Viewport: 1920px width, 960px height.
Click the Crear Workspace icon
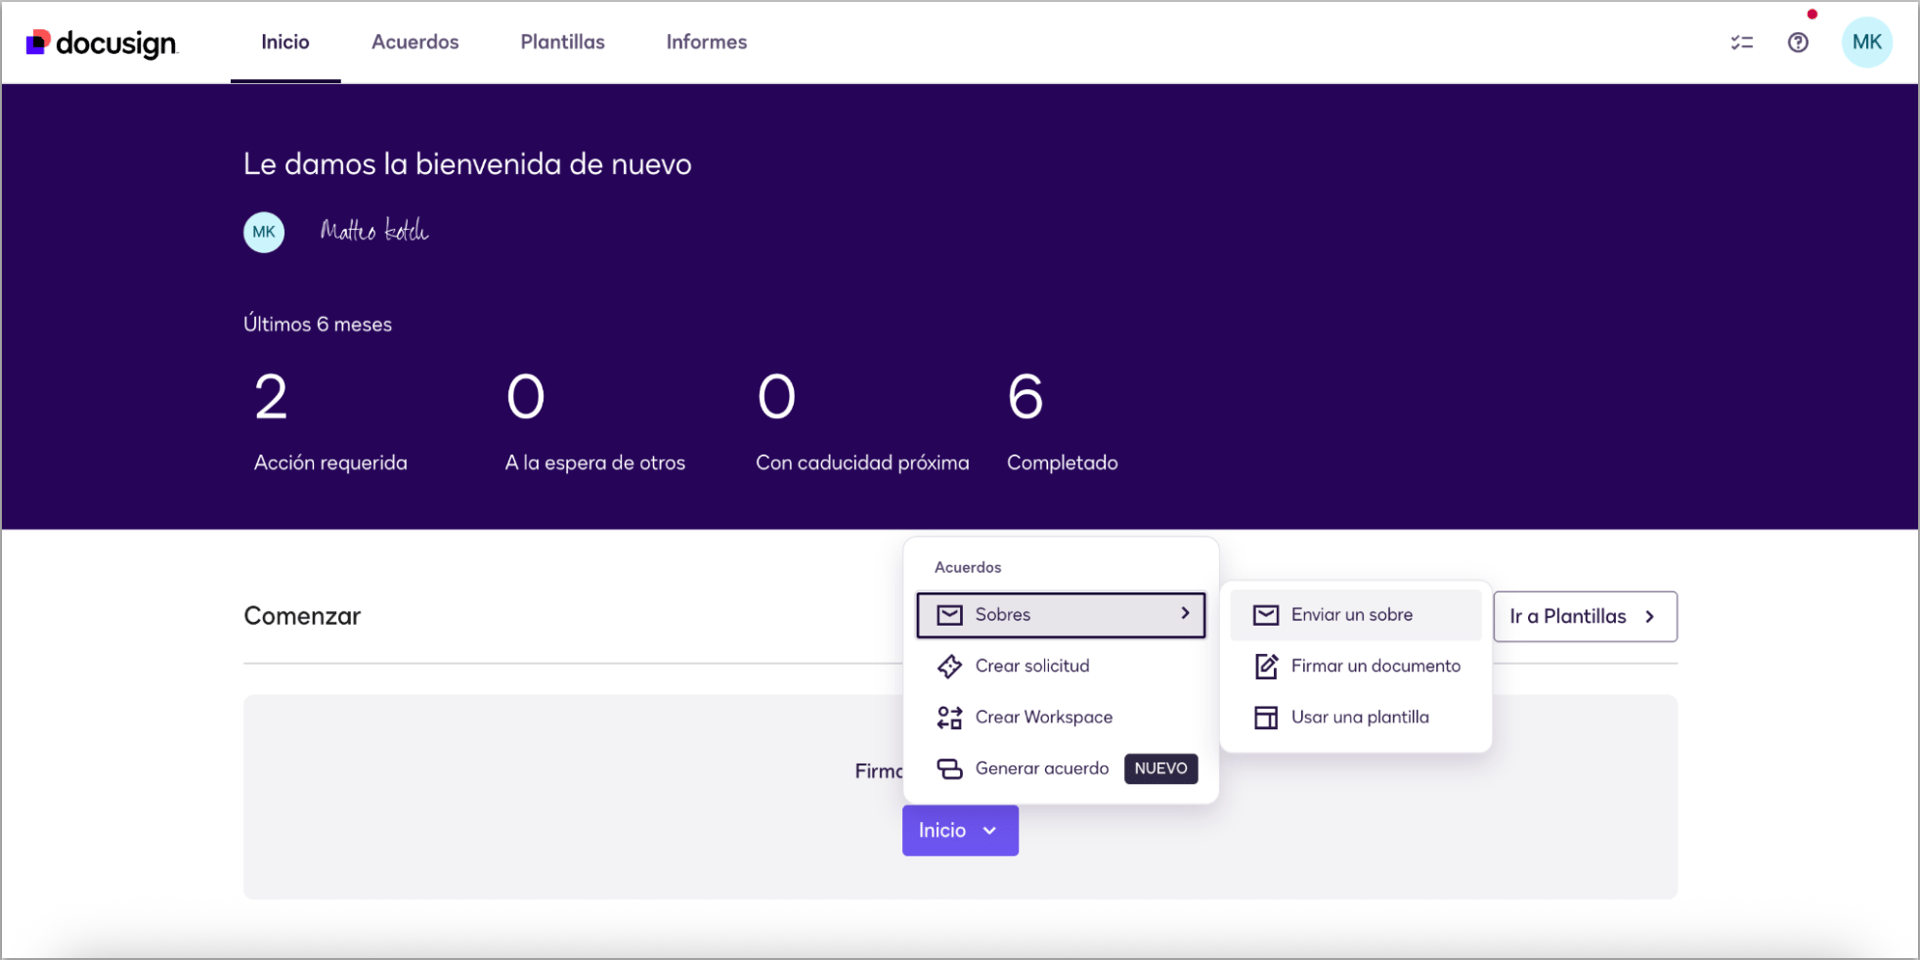[949, 718]
